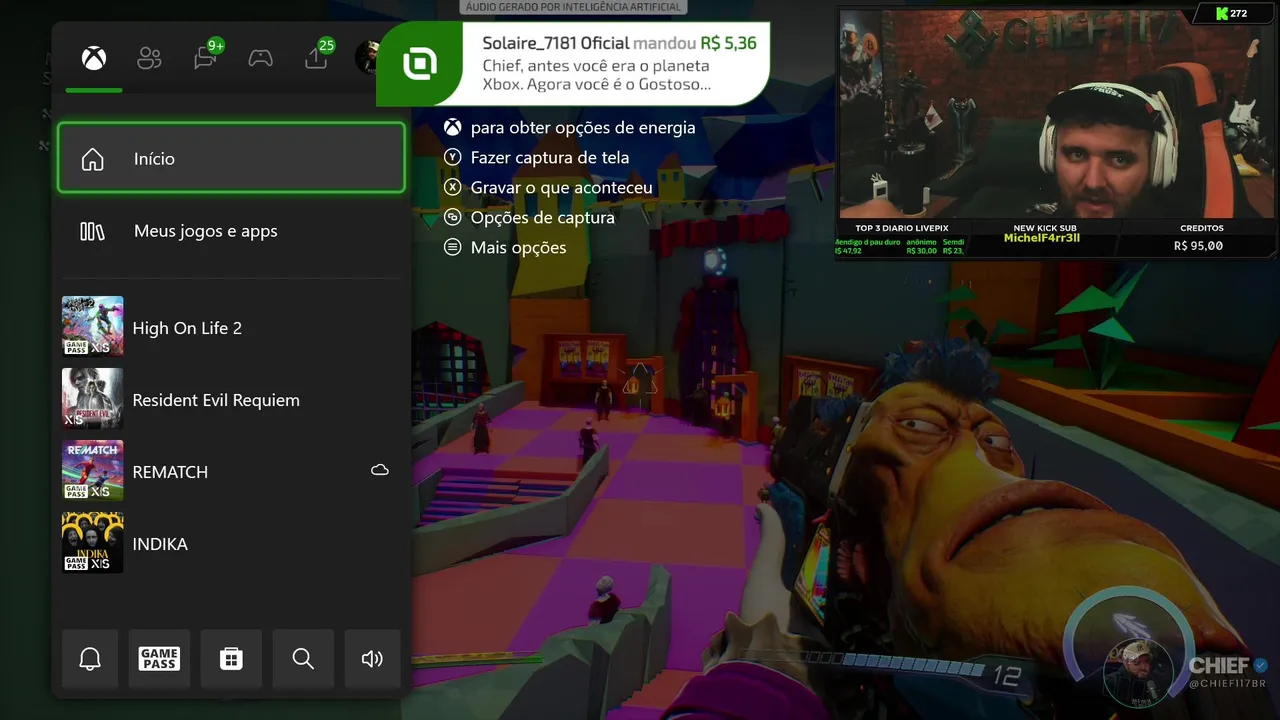Viewport: 1280px width, 720px height.
Task: Open the search magnifier button
Action: (x=303, y=658)
